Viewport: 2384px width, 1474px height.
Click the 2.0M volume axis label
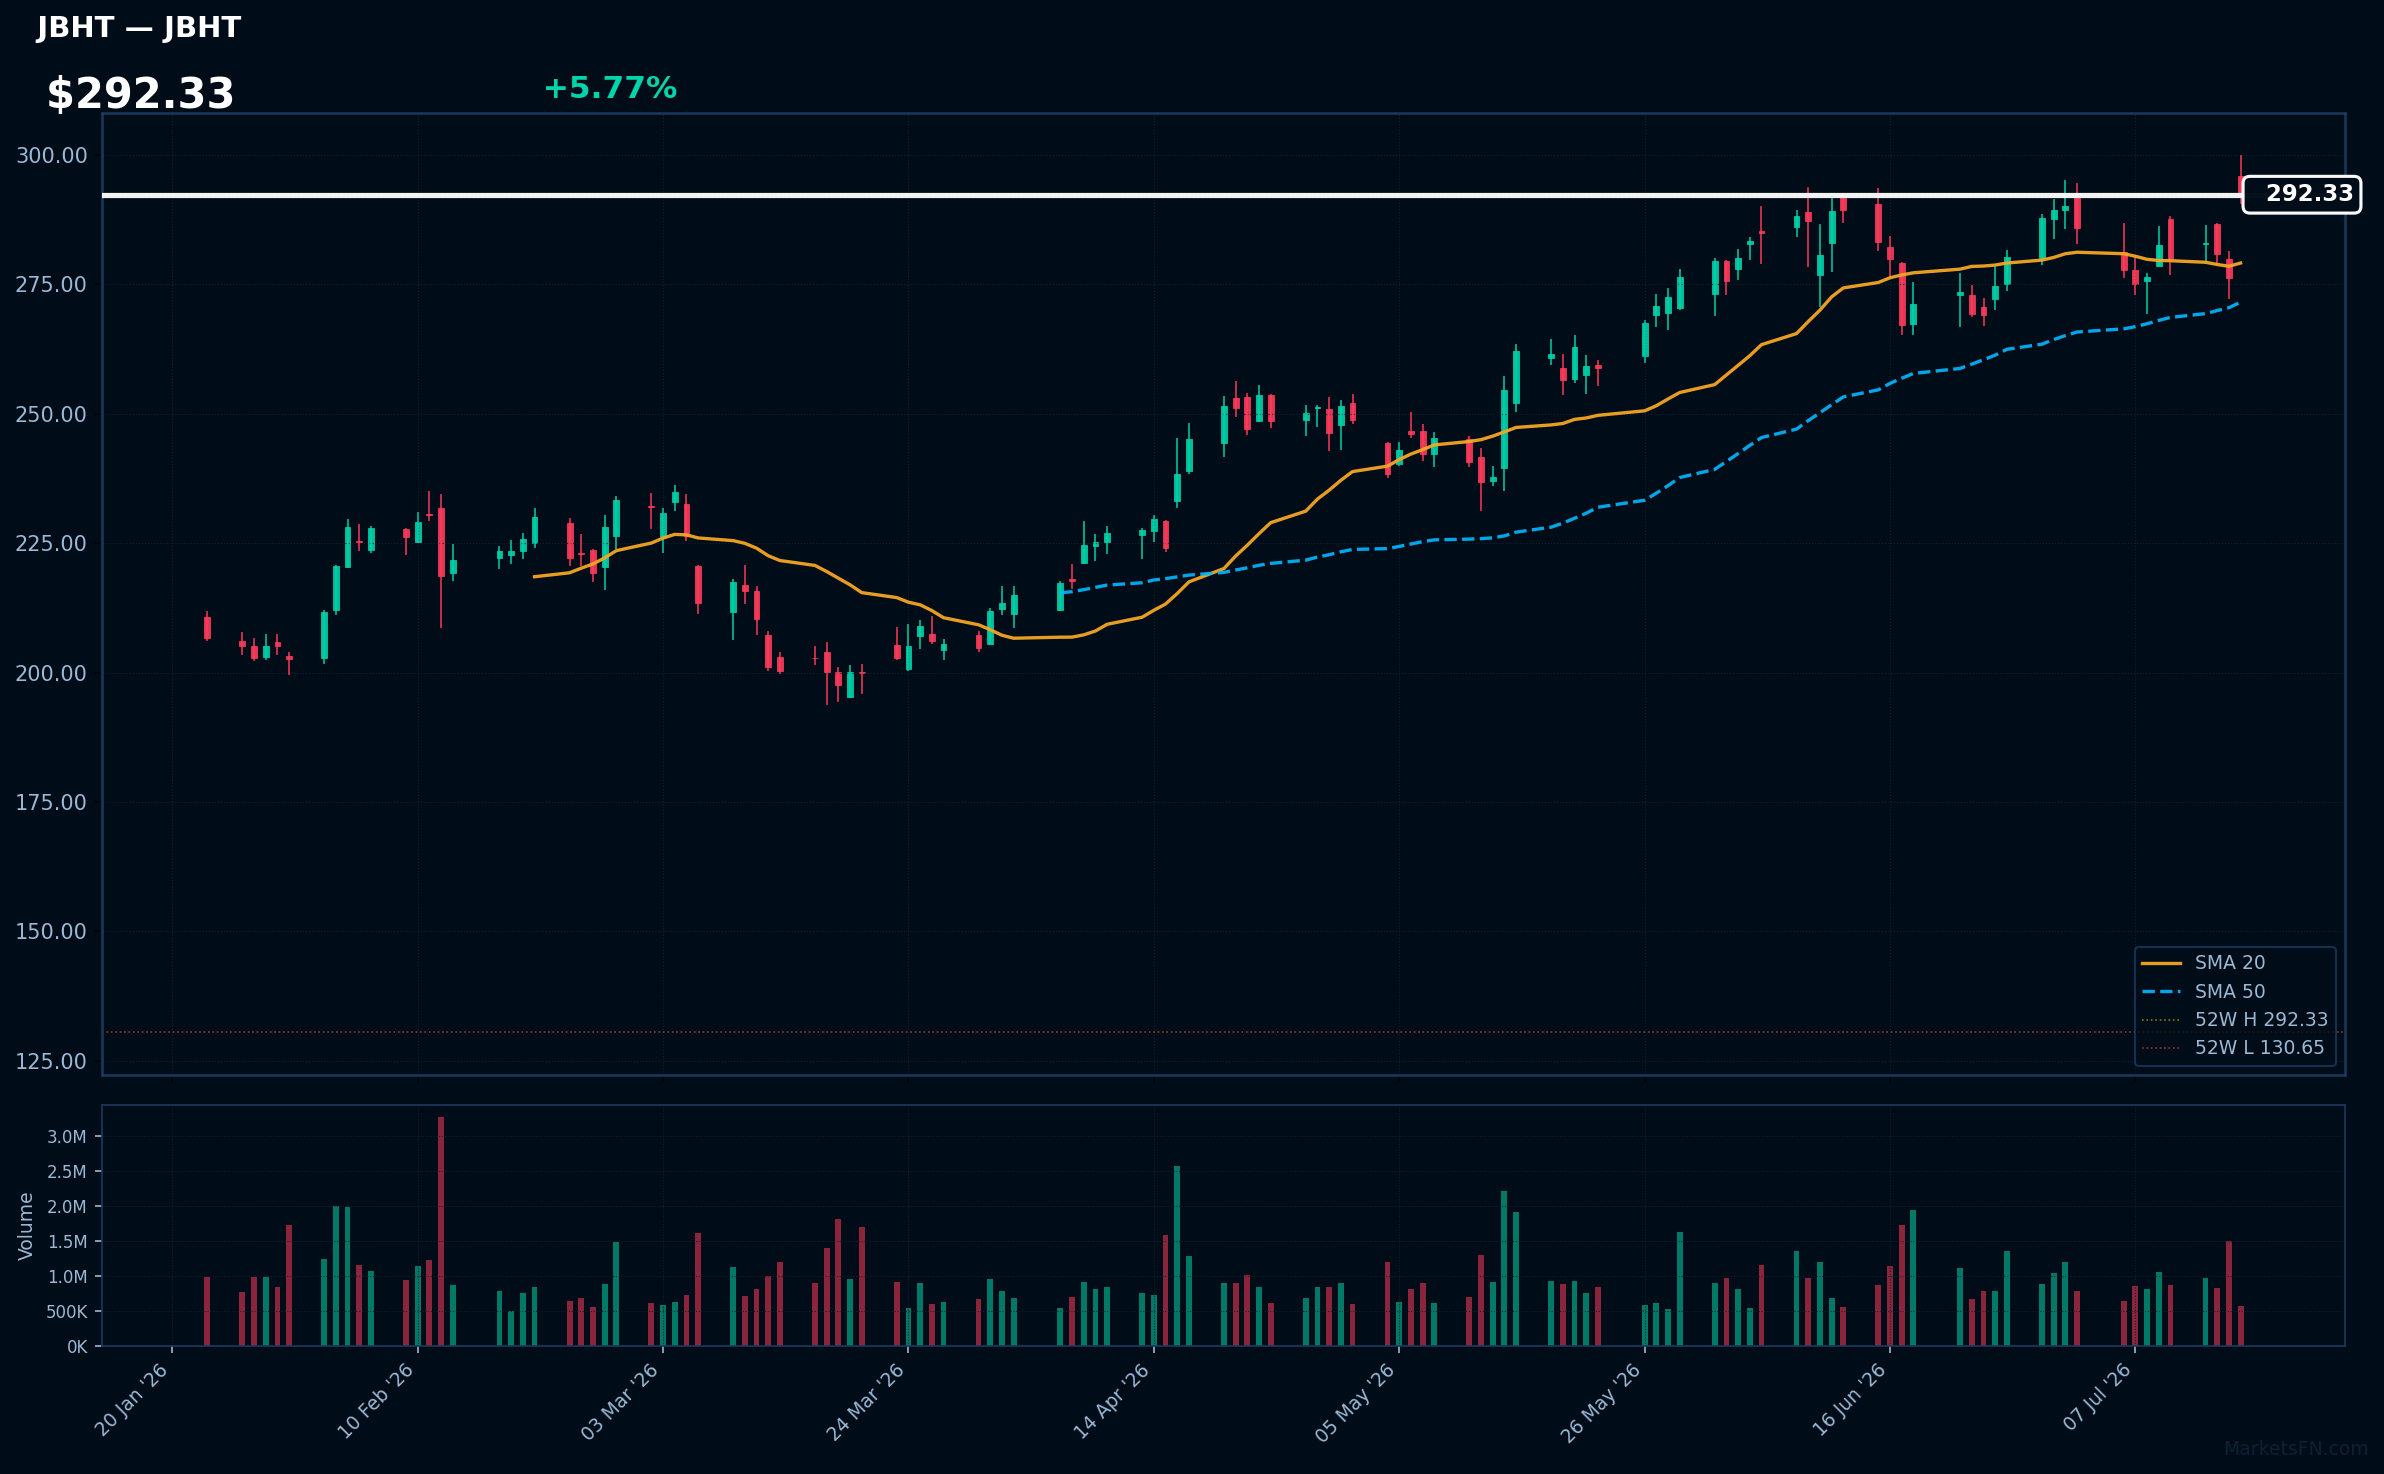(x=67, y=1207)
